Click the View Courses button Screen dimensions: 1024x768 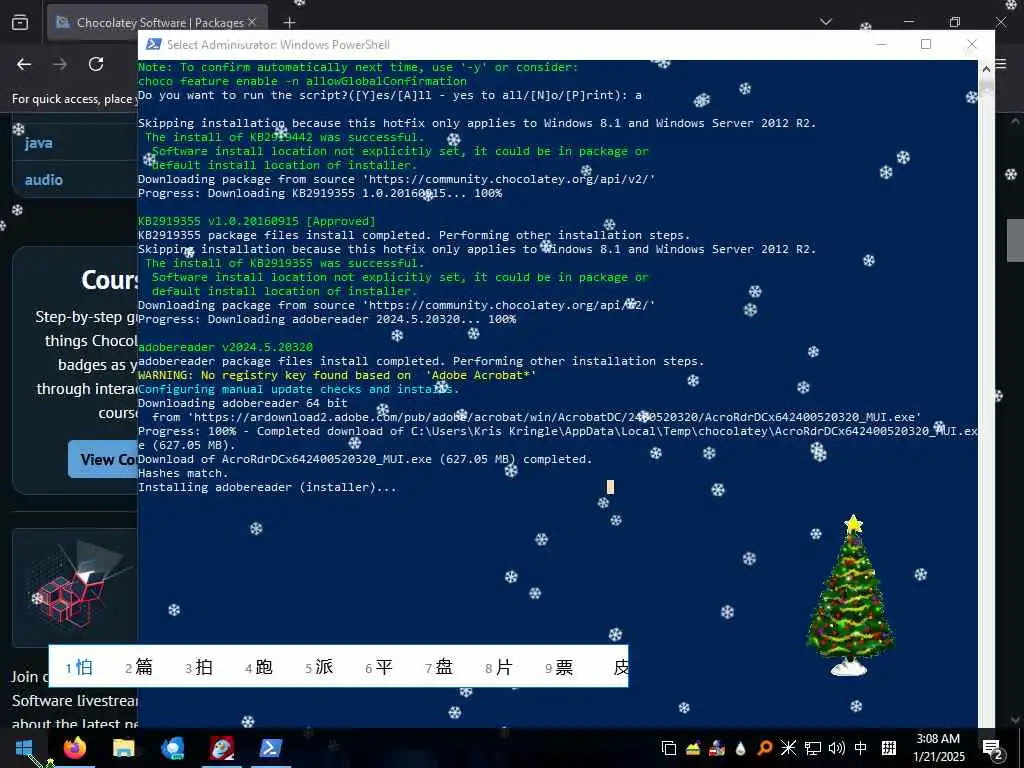point(103,459)
